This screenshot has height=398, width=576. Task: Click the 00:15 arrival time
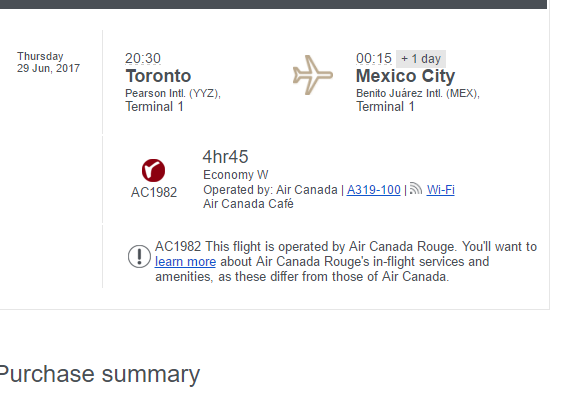tap(374, 58)
